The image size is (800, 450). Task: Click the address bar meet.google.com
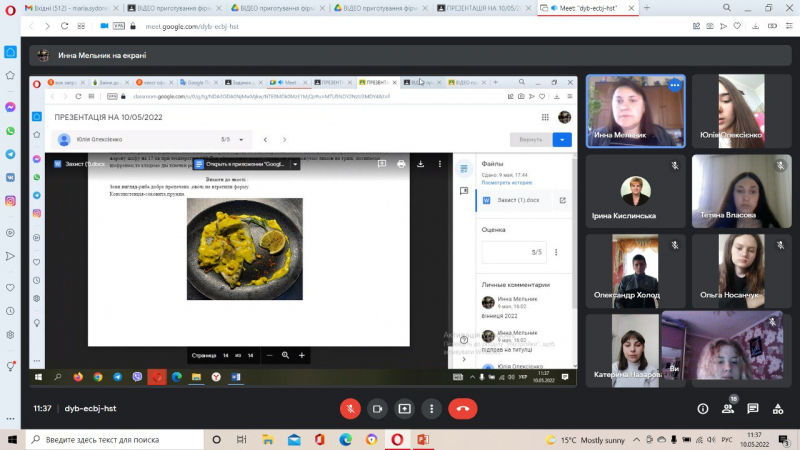point(192,27)
